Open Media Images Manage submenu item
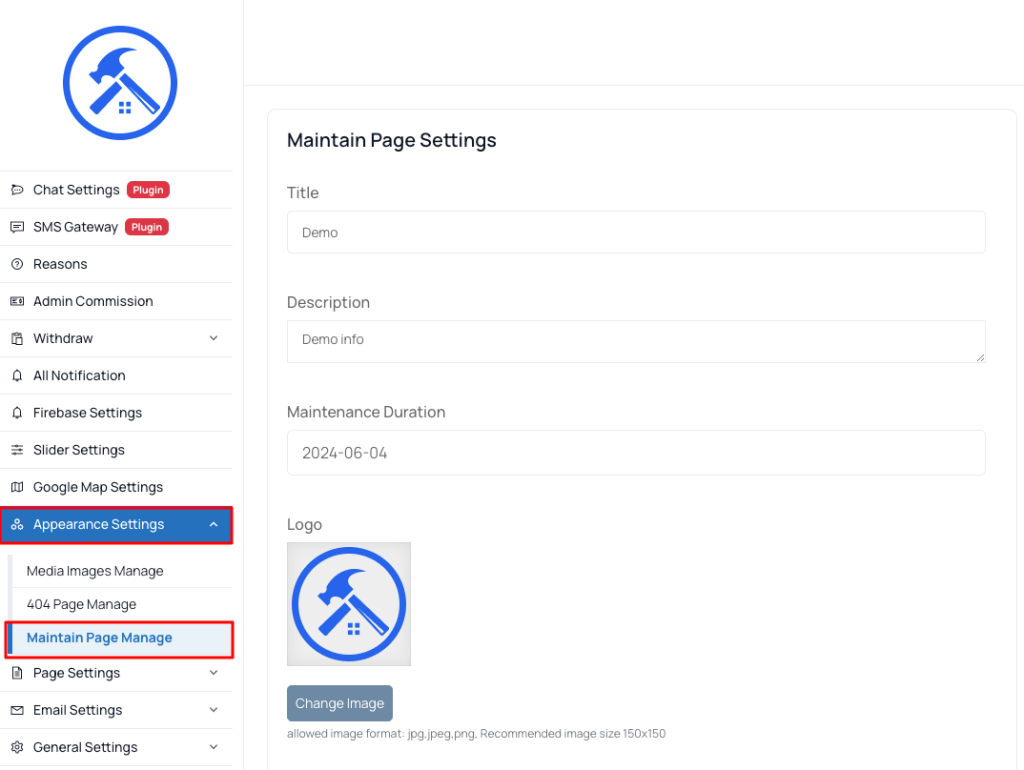Screen dimensions: 1024x770 [95, 571]
